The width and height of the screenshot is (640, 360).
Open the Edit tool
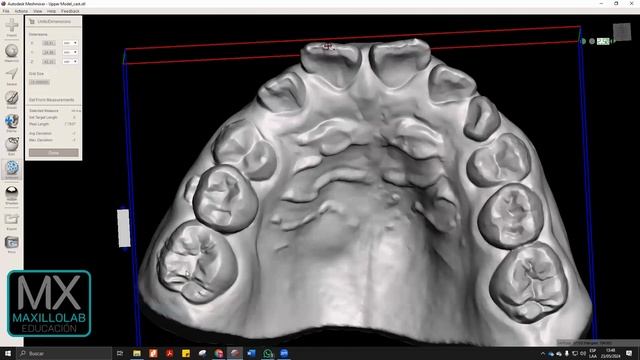click(11, 146)
